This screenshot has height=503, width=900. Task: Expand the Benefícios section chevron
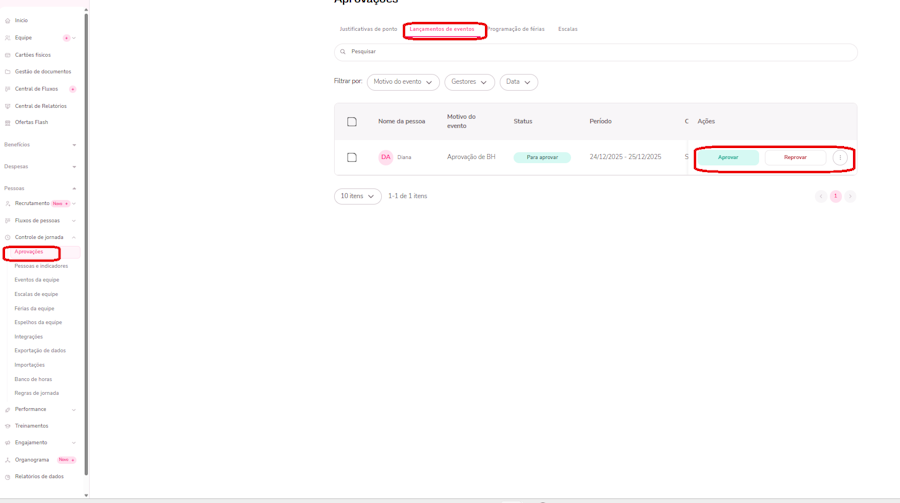pyautogui.click(x=74, y=145)
